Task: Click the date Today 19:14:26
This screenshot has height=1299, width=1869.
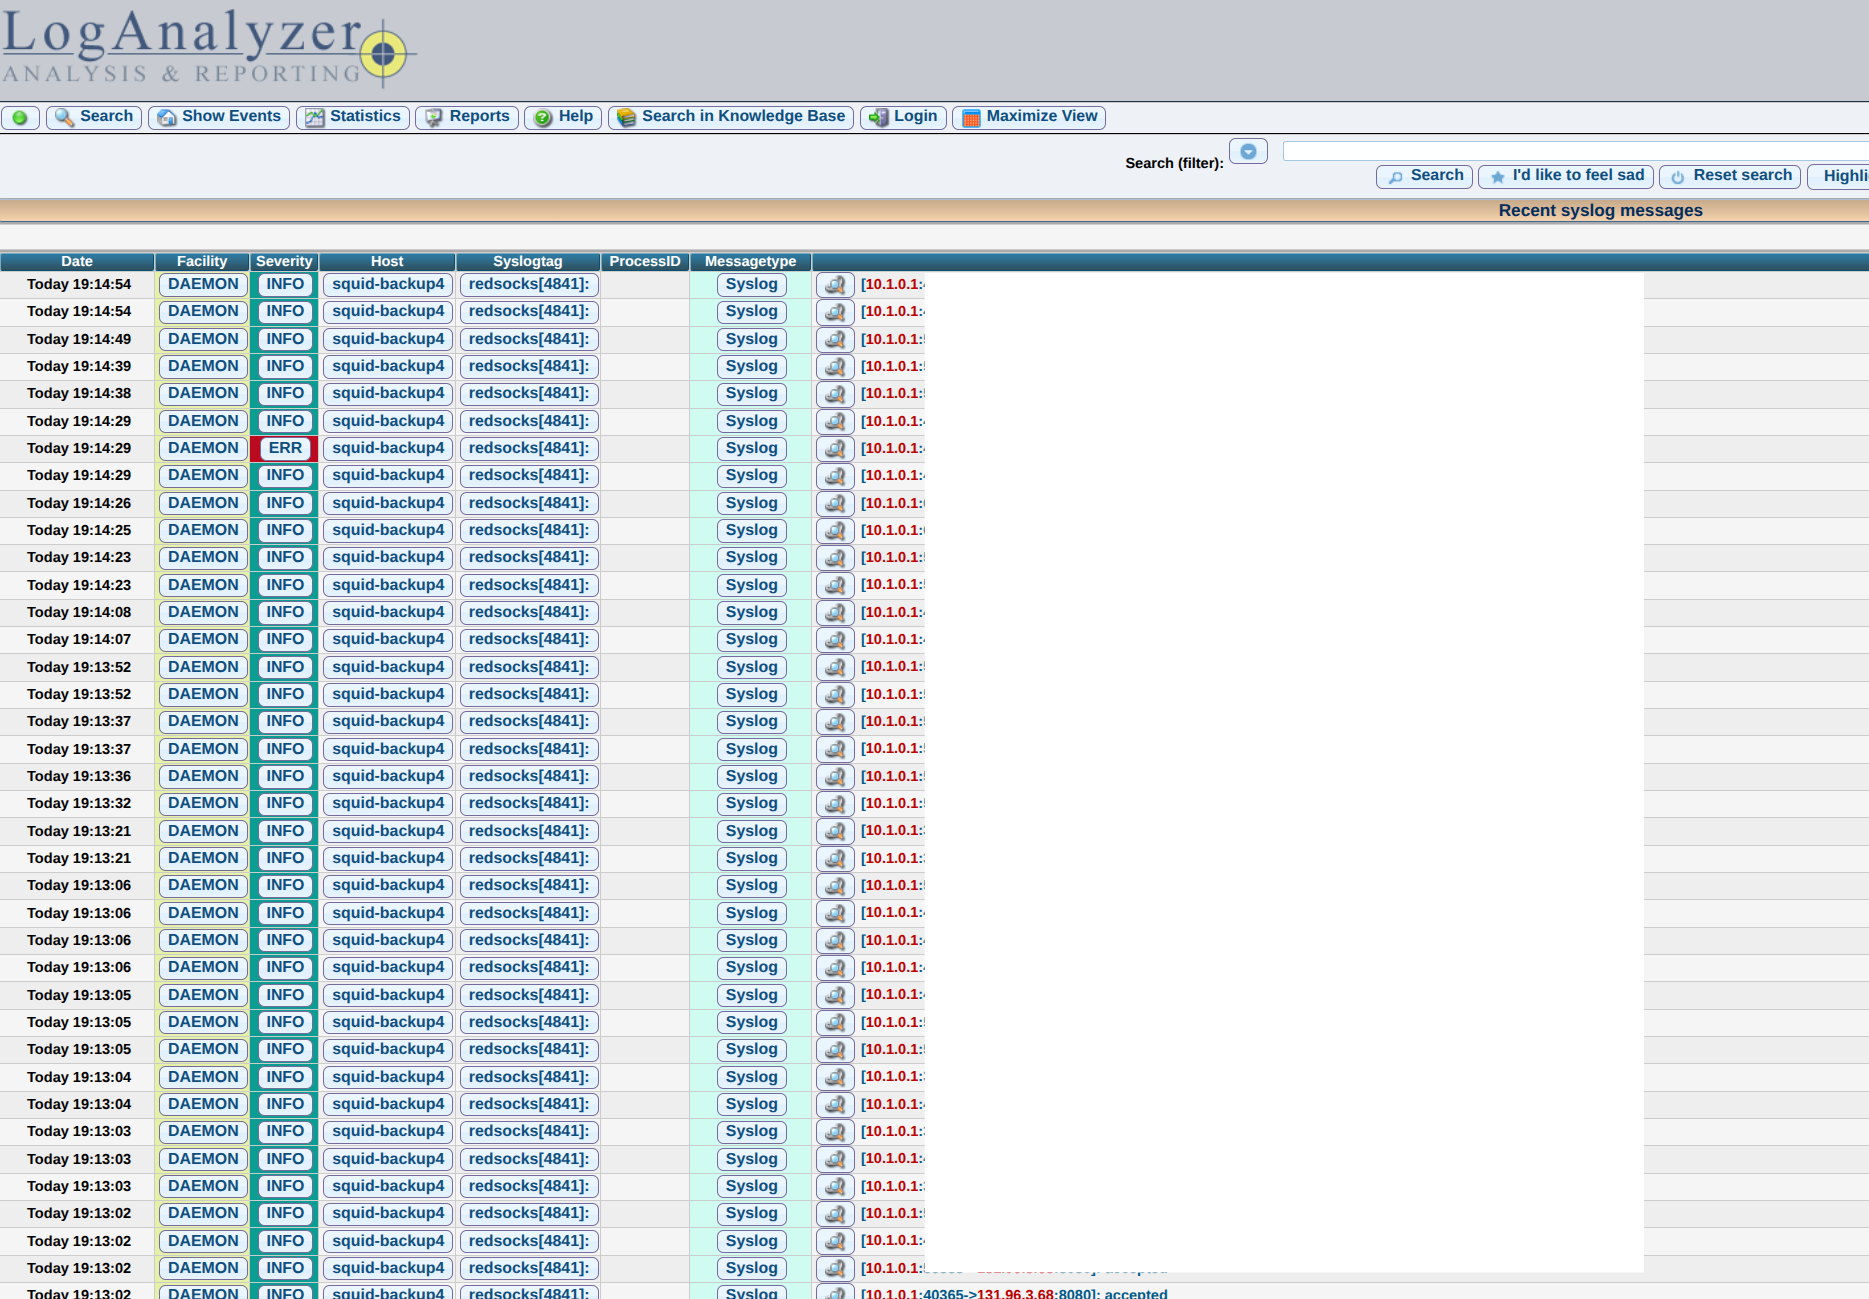Action: (79, 504)
